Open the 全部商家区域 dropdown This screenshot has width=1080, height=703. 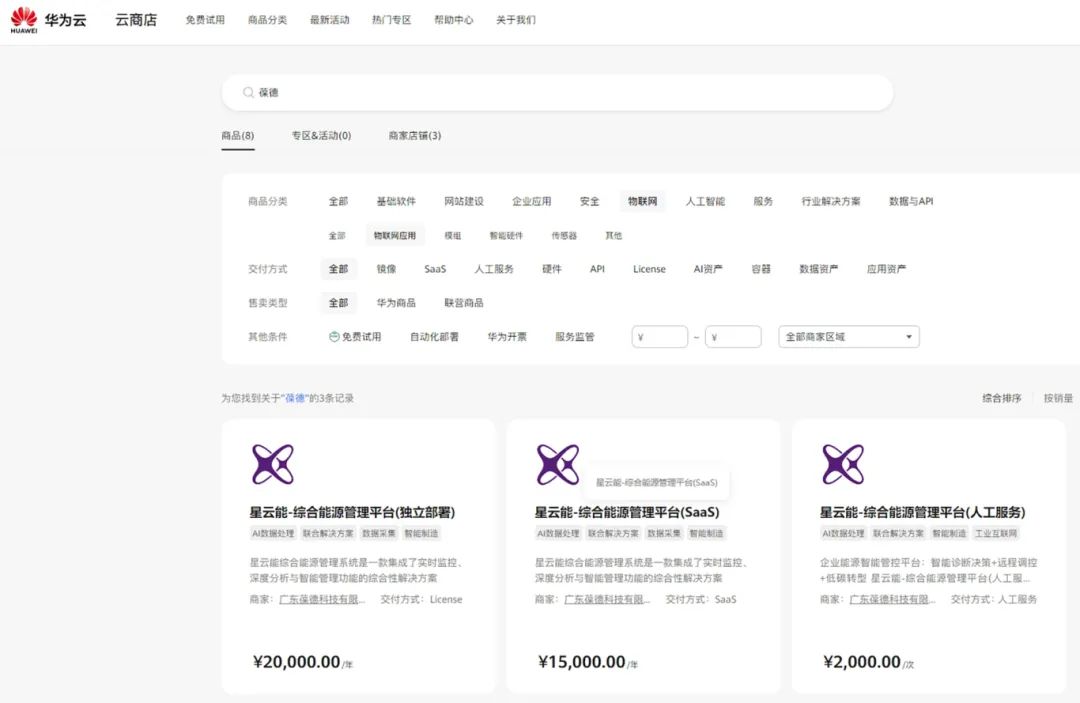pos(848,337)
